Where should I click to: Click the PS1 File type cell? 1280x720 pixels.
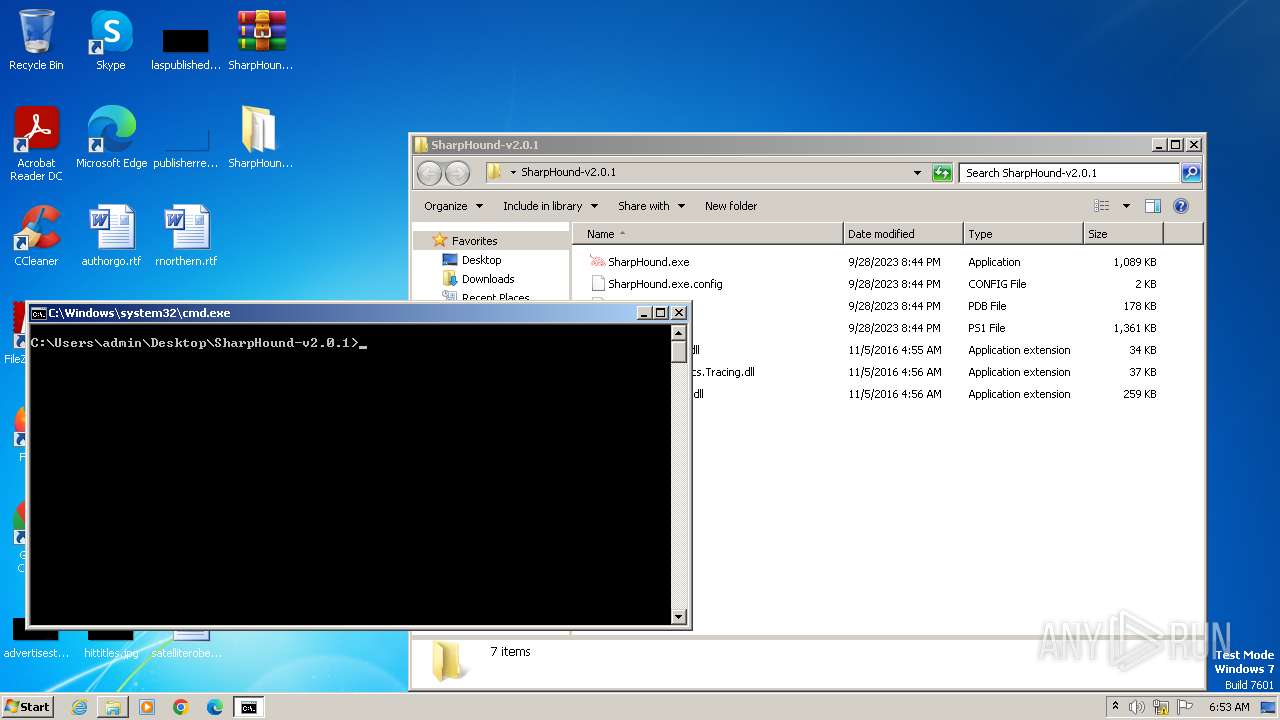(986, 328)
